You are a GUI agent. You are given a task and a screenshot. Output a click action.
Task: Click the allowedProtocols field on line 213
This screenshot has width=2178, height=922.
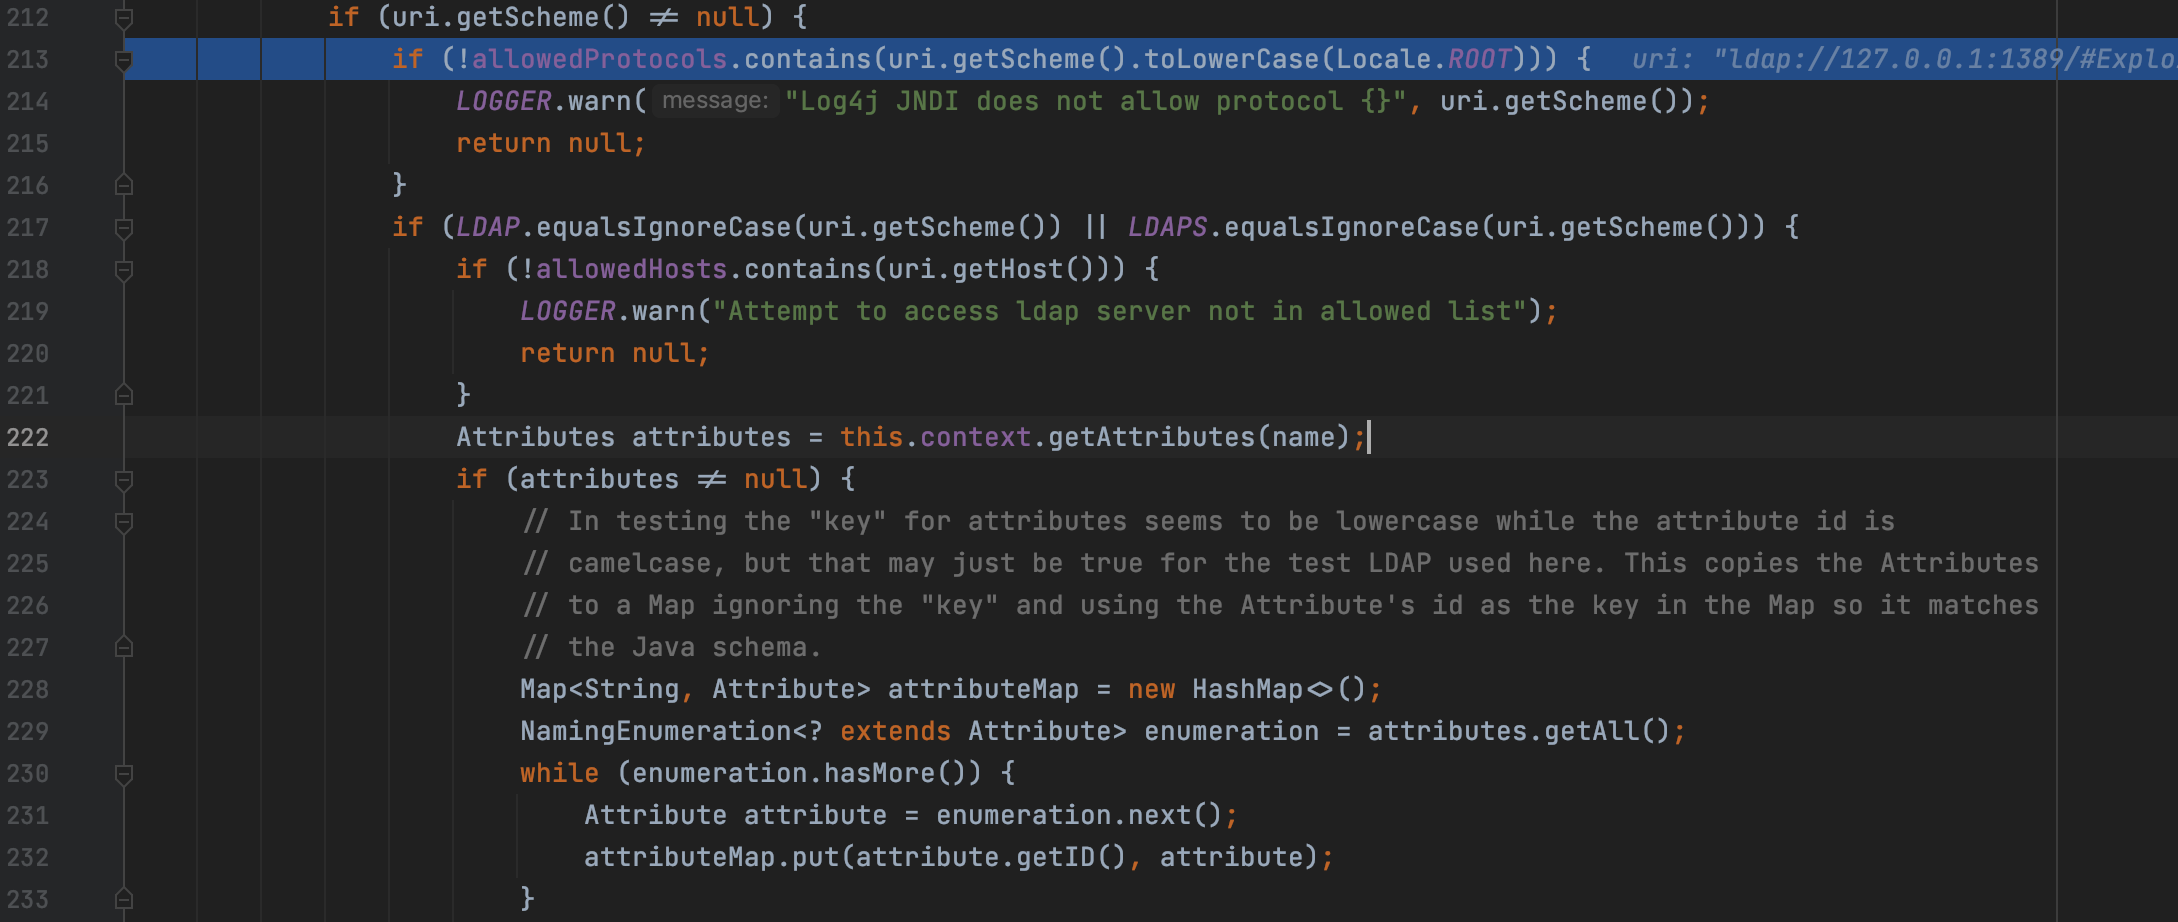click(599, 59)
